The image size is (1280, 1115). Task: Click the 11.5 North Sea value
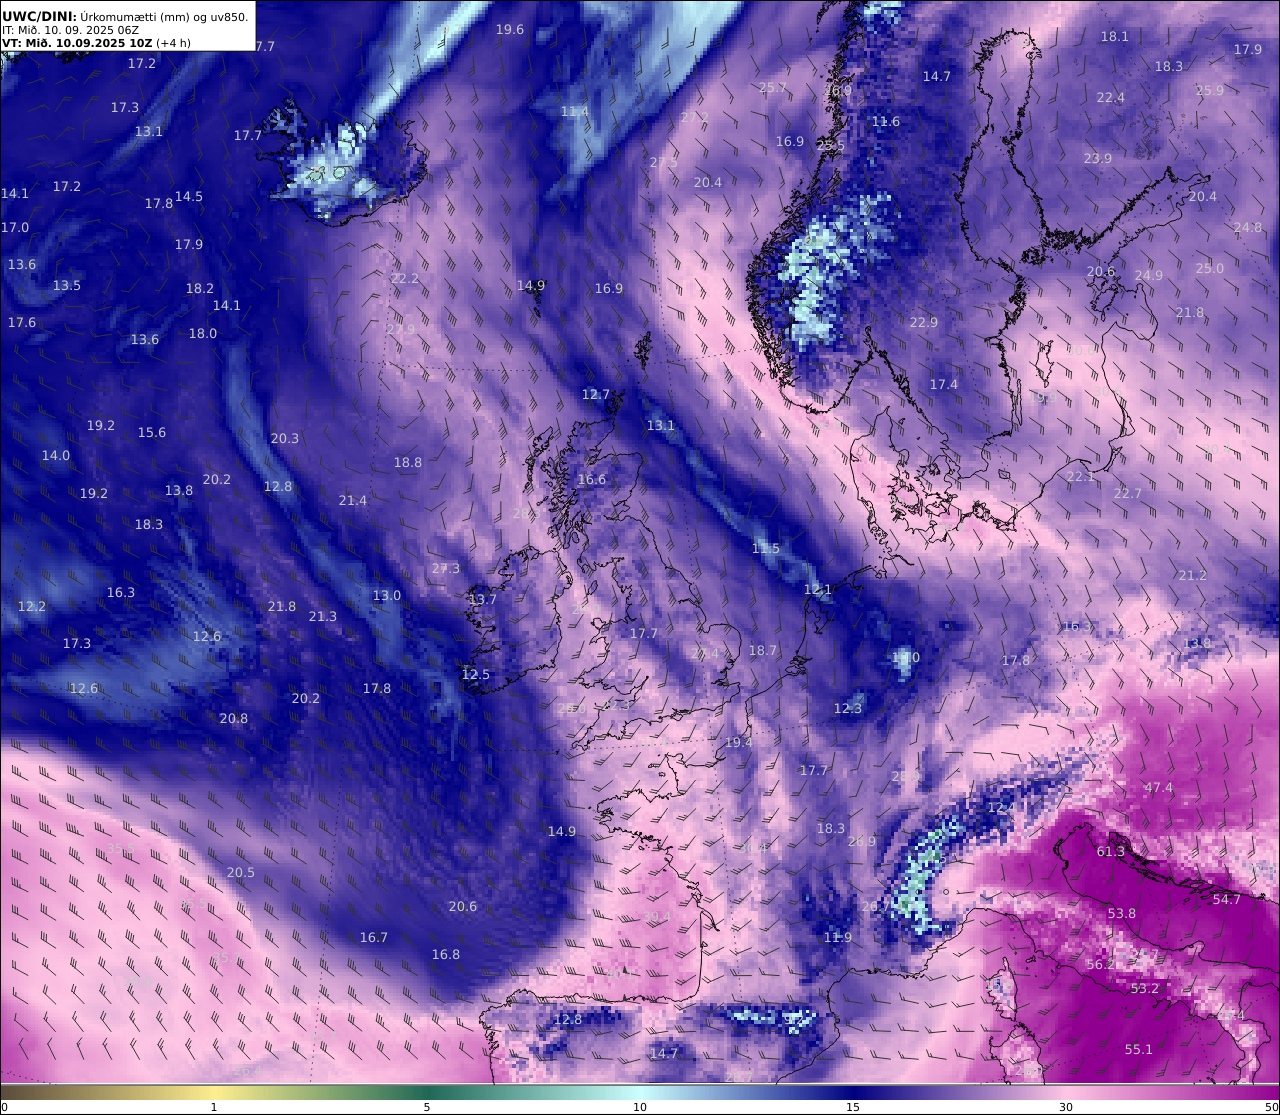click(x=766, y=549)
